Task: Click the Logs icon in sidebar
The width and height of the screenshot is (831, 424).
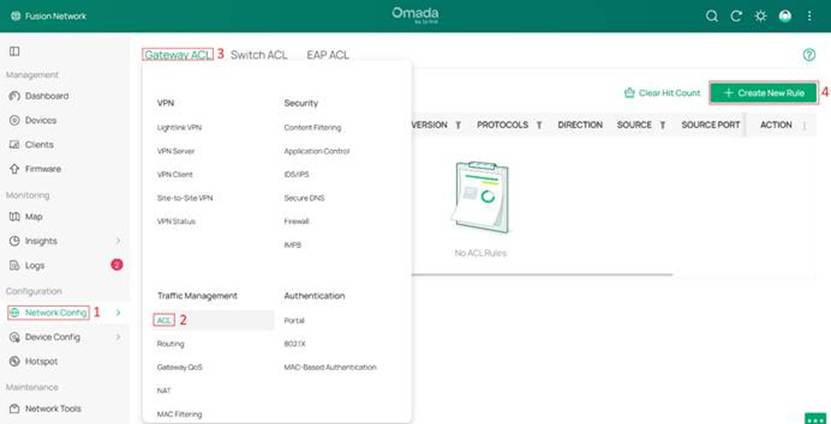Action: pyautogui.click(x=15, y=266)
